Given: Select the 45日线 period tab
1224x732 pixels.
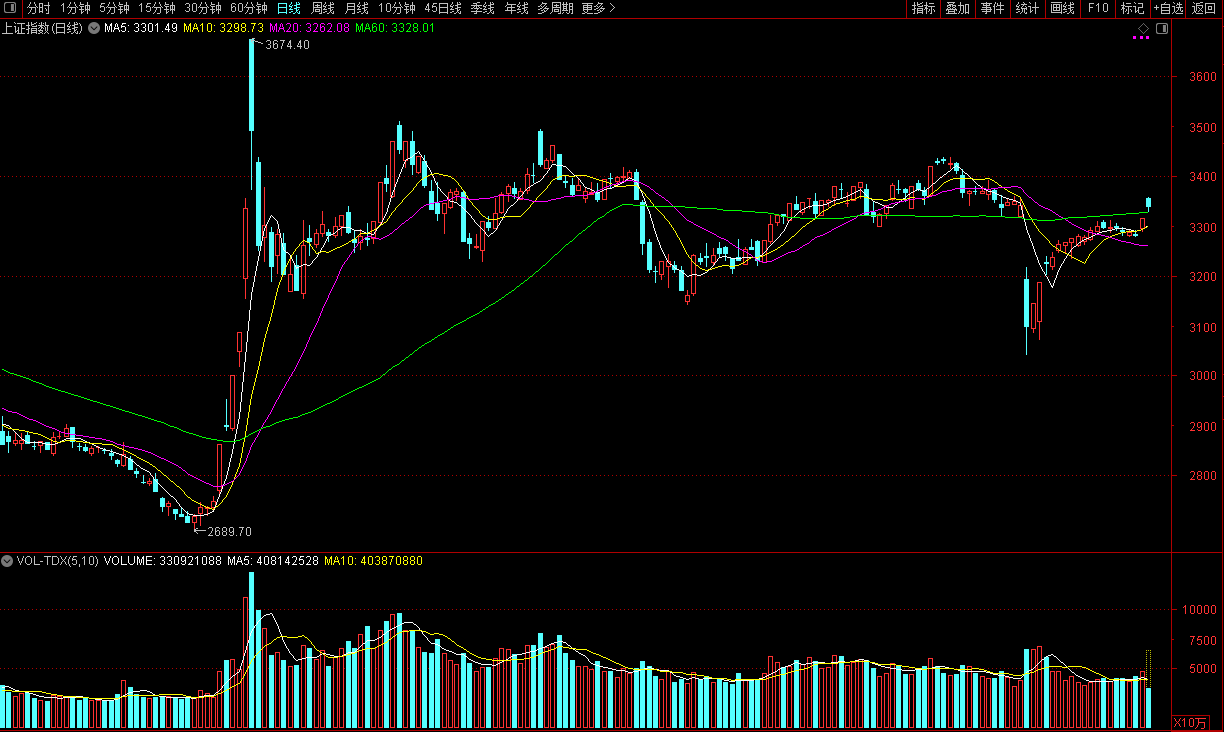Looking at the screenshot, I should coord(443,8).
